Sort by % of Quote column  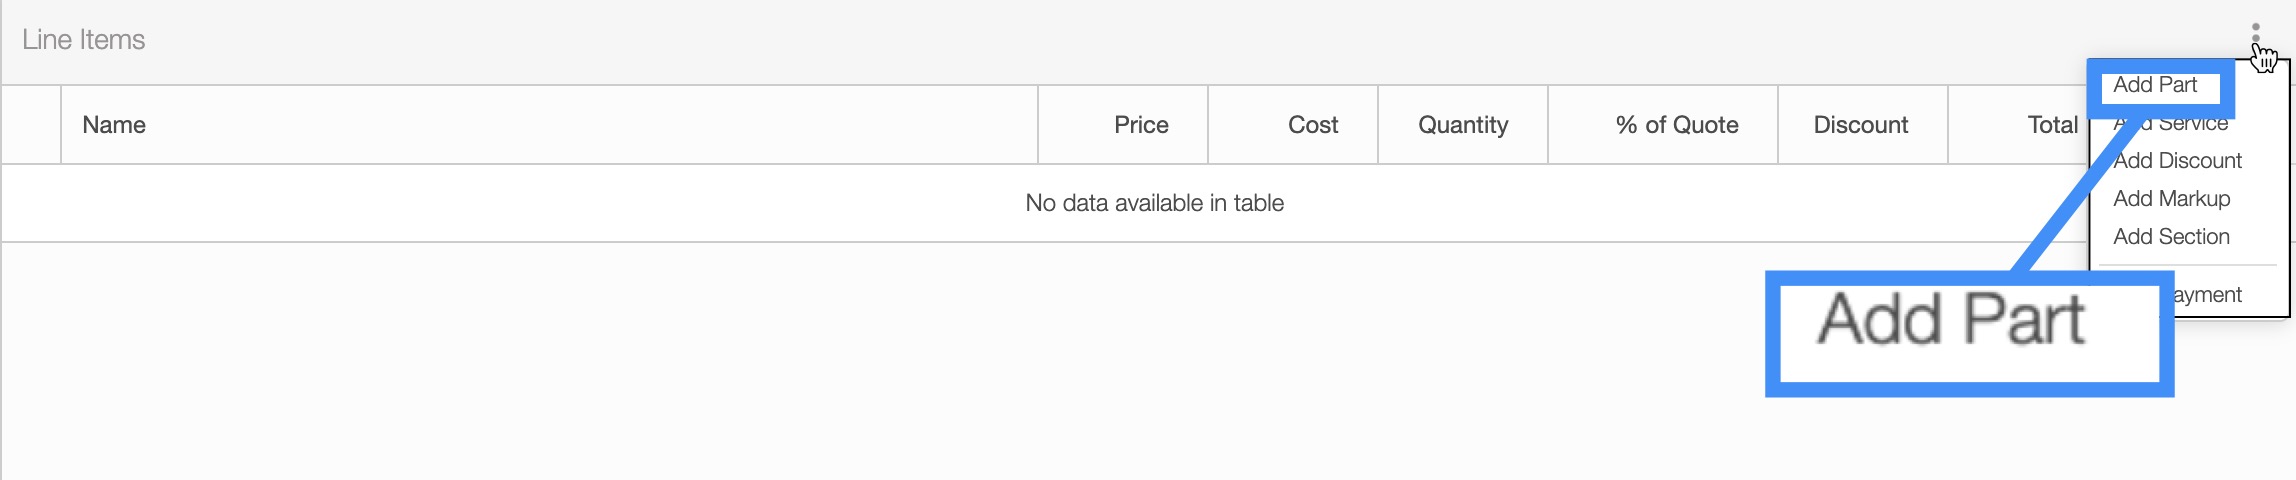[1677, 125]
